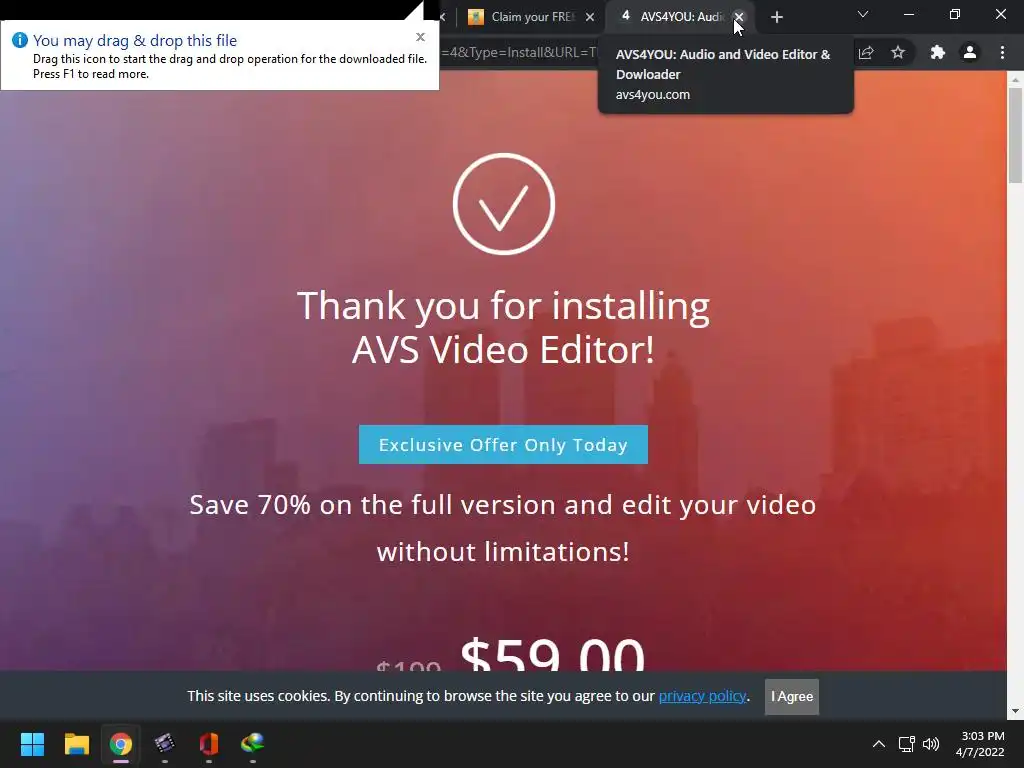Screen dimensions: 1024x768
Task: Click the volume speaker tray icon
Action: tap(931, 744)
